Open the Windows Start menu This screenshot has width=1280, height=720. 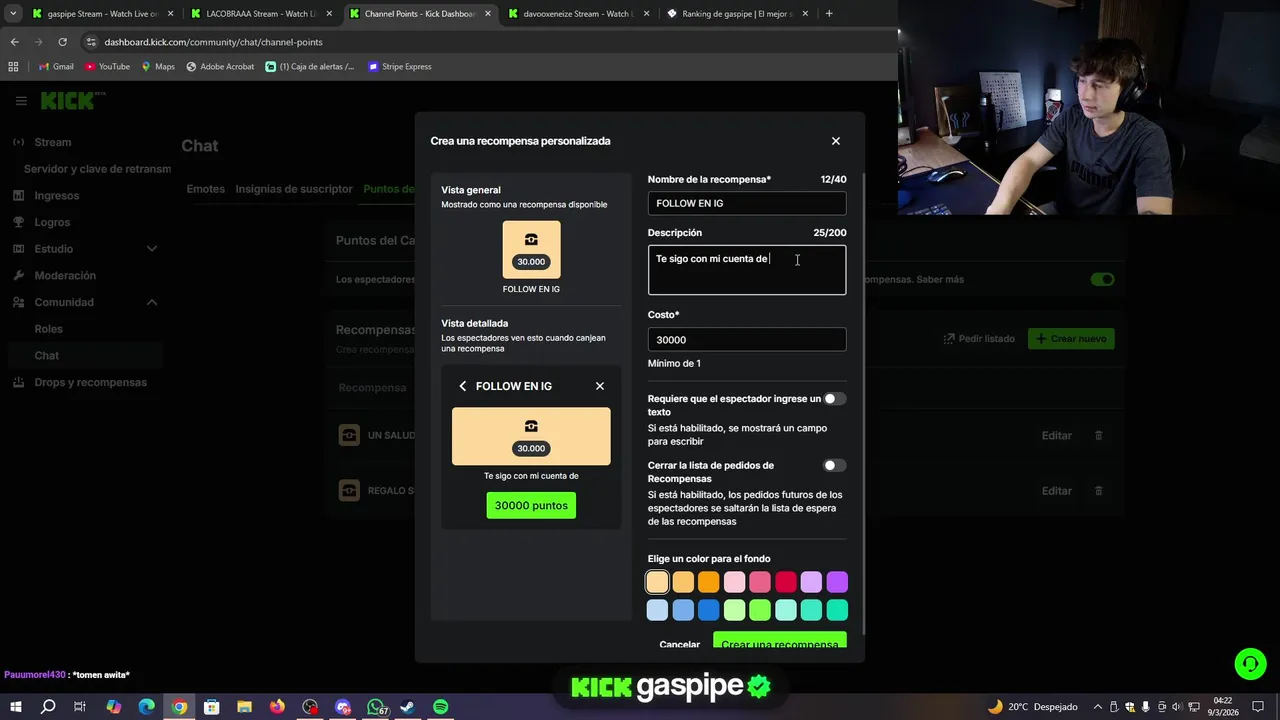(16, 707)
